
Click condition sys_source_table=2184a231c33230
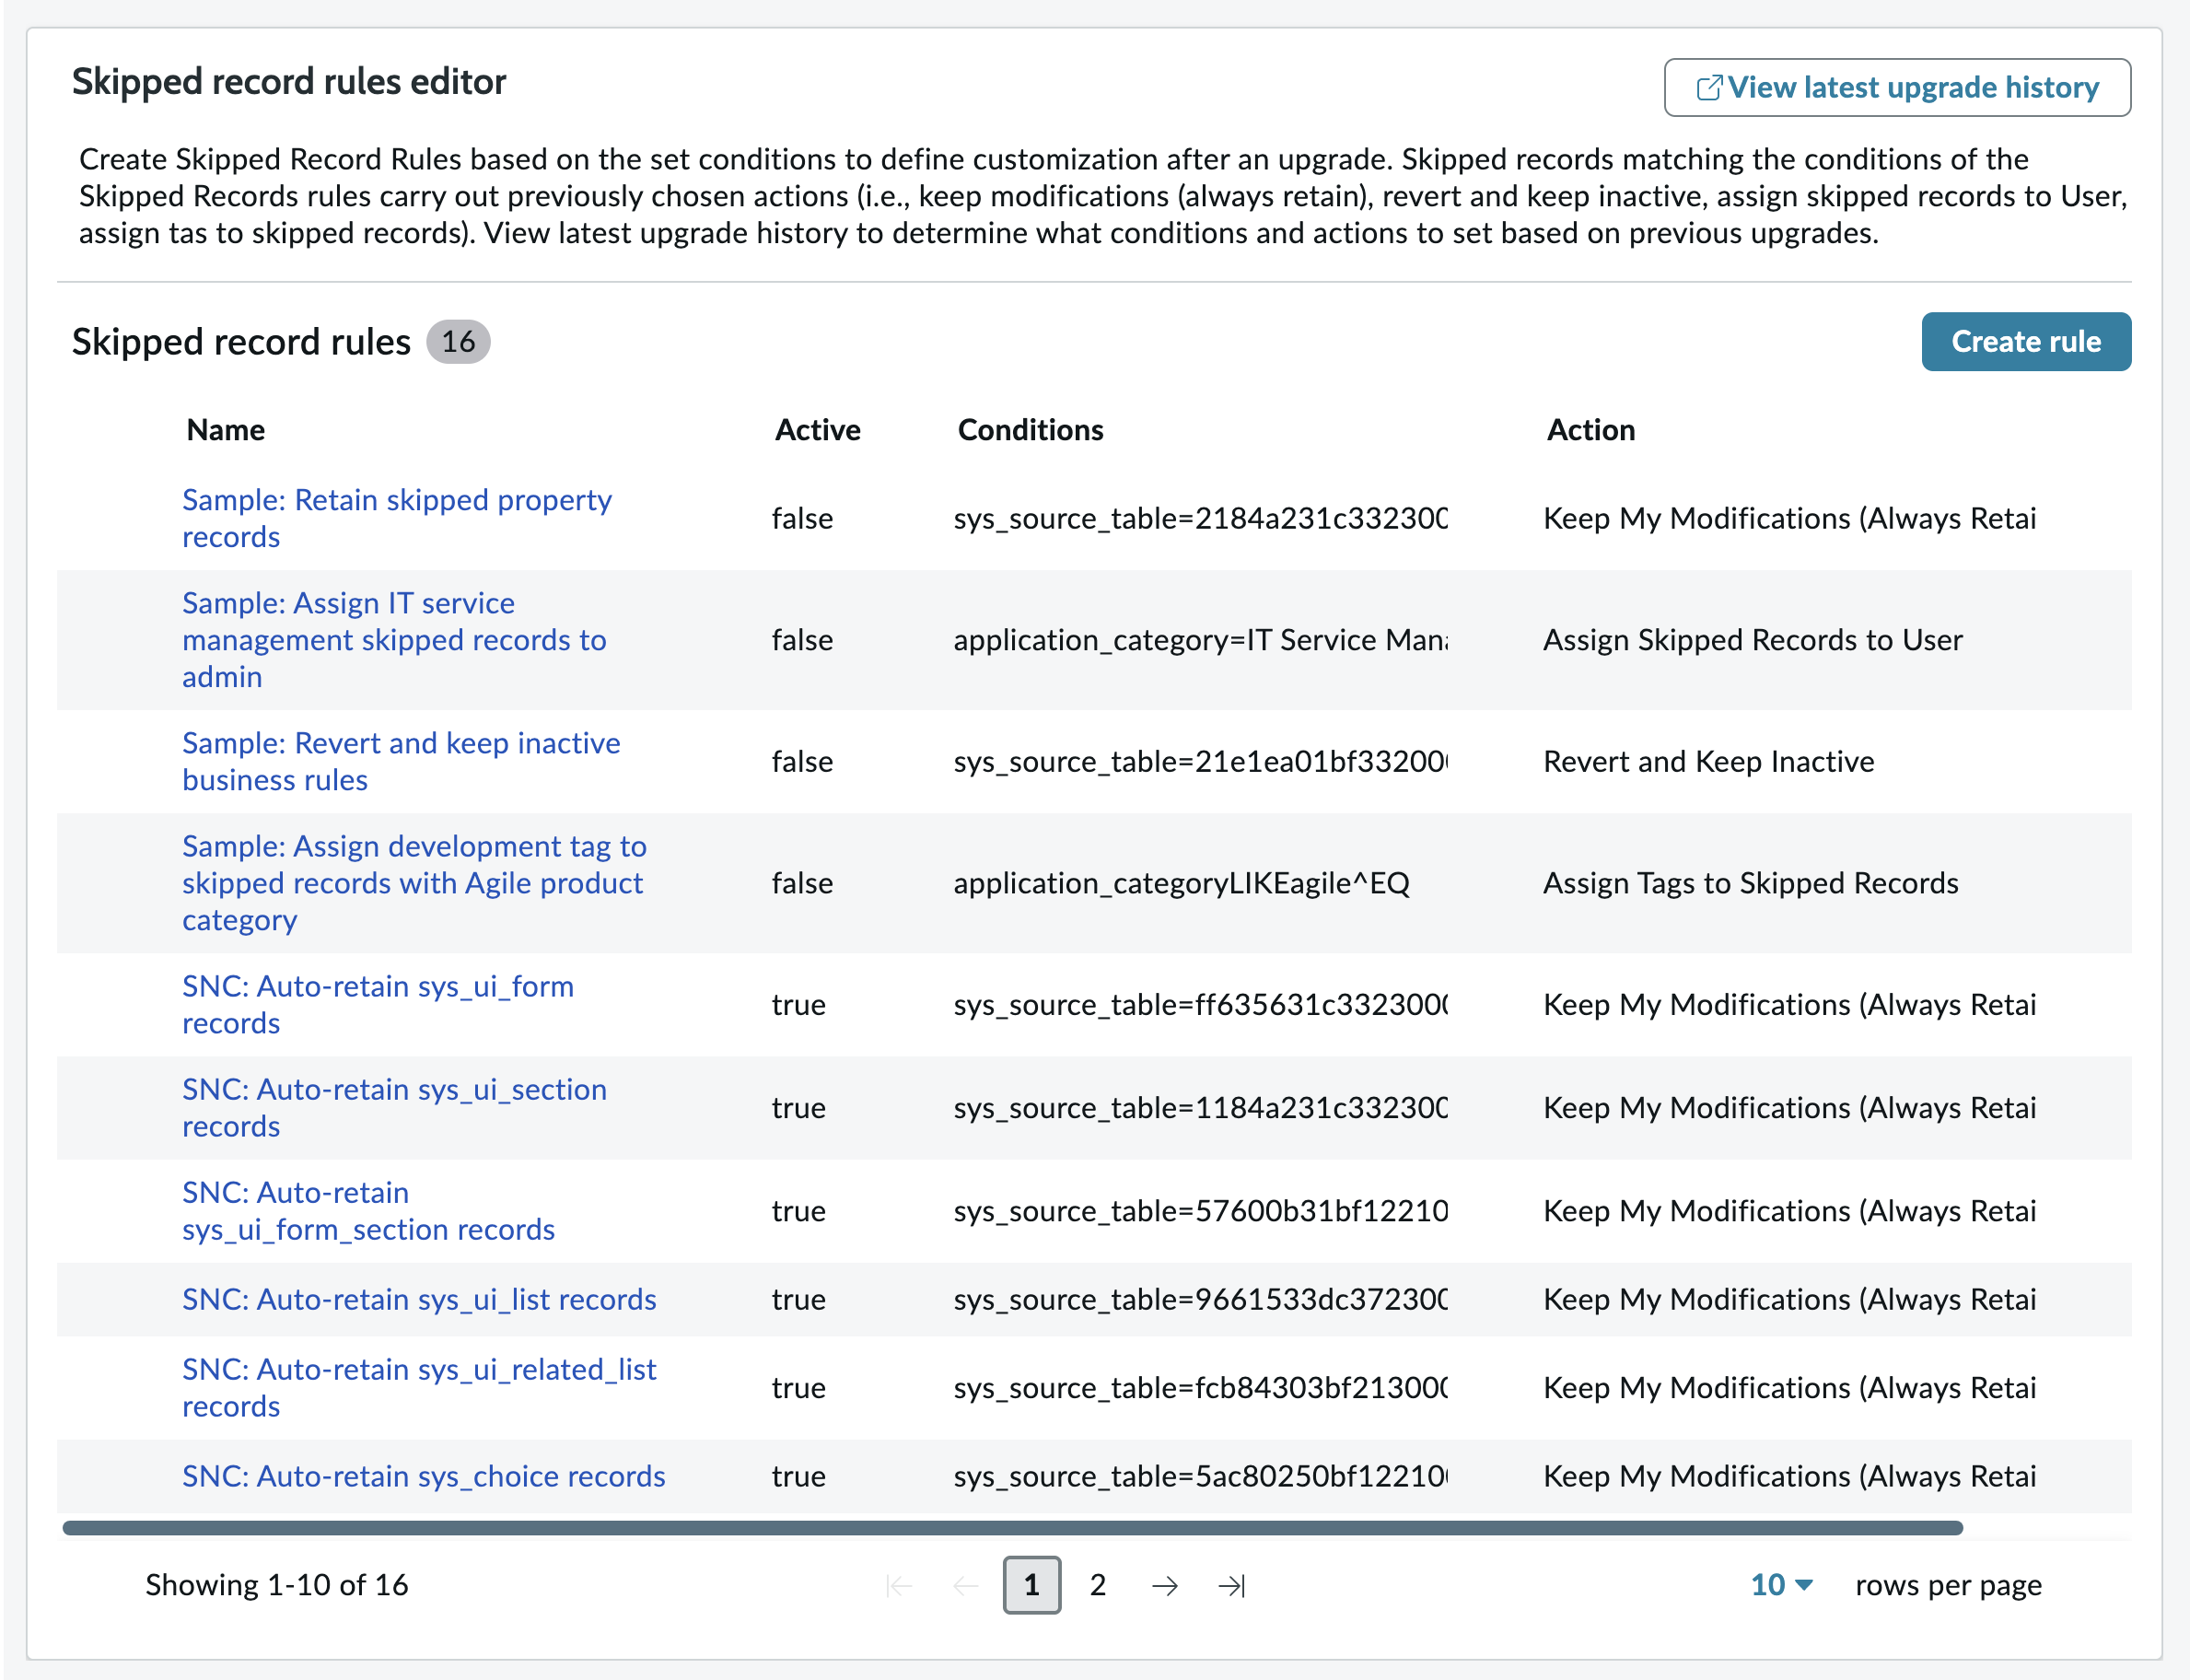click(x=1200, y=518)
